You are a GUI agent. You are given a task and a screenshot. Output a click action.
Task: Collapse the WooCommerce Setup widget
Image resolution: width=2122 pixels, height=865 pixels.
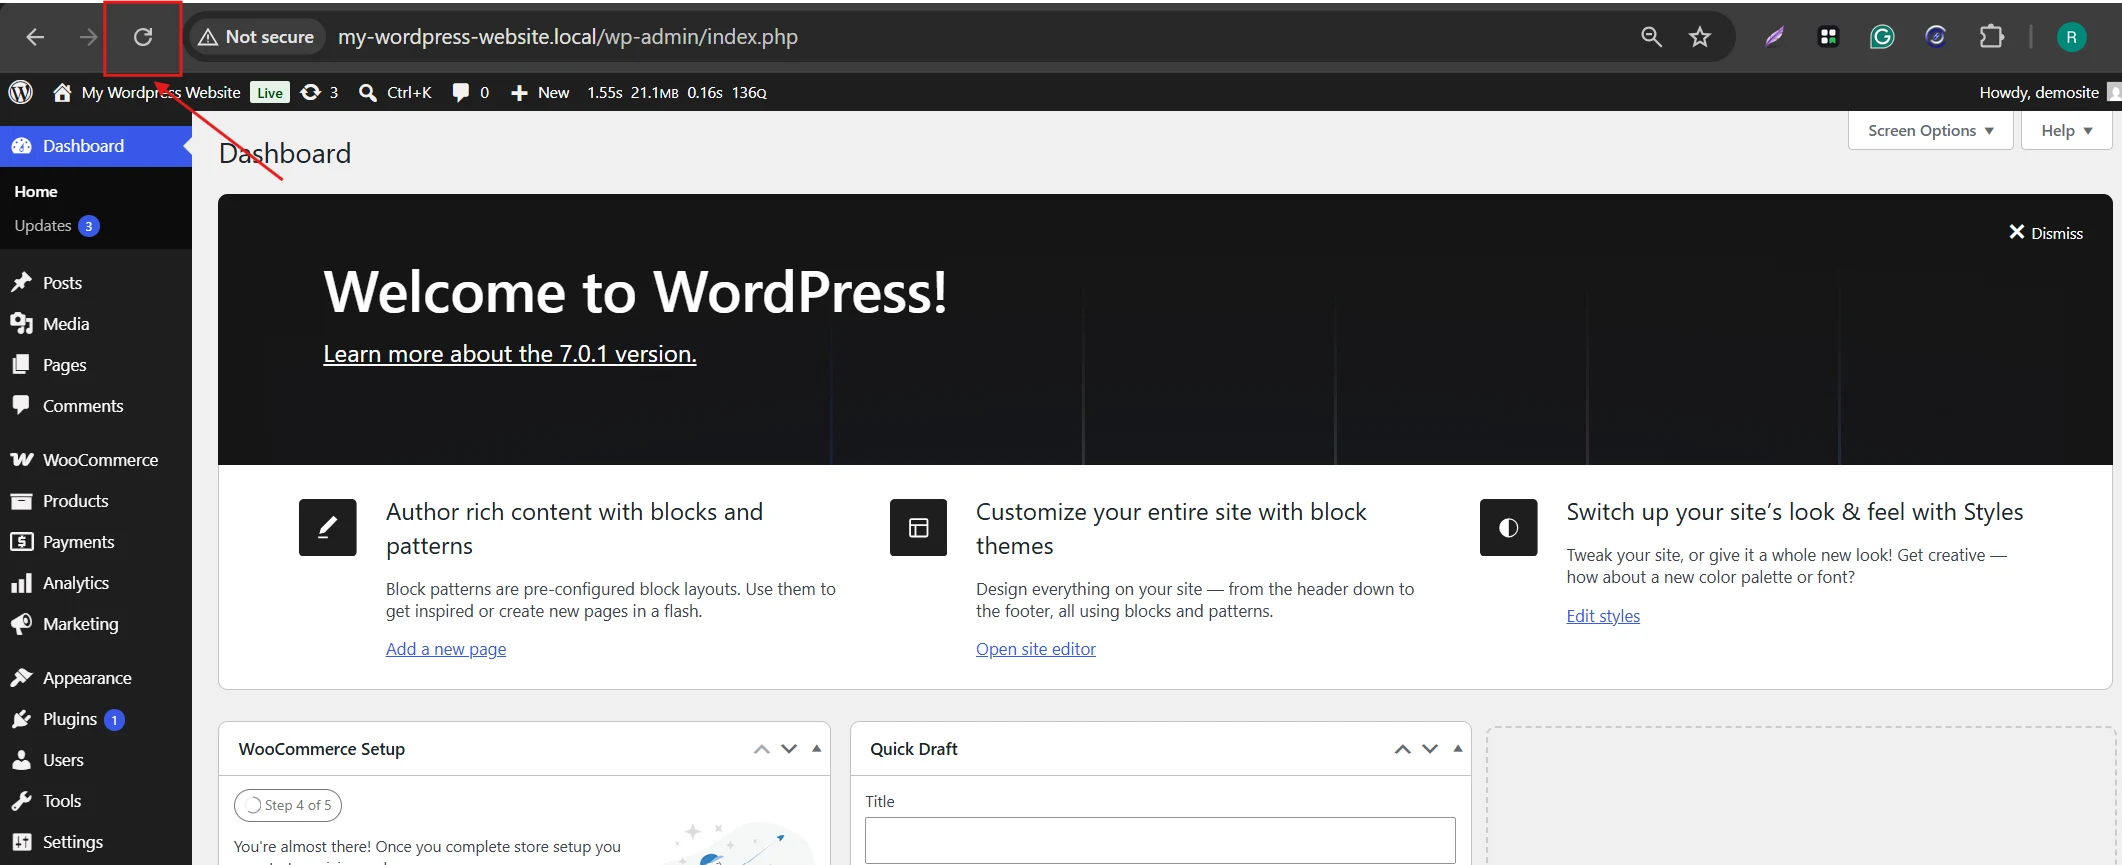pyautogui.click(x=816, y=748)
